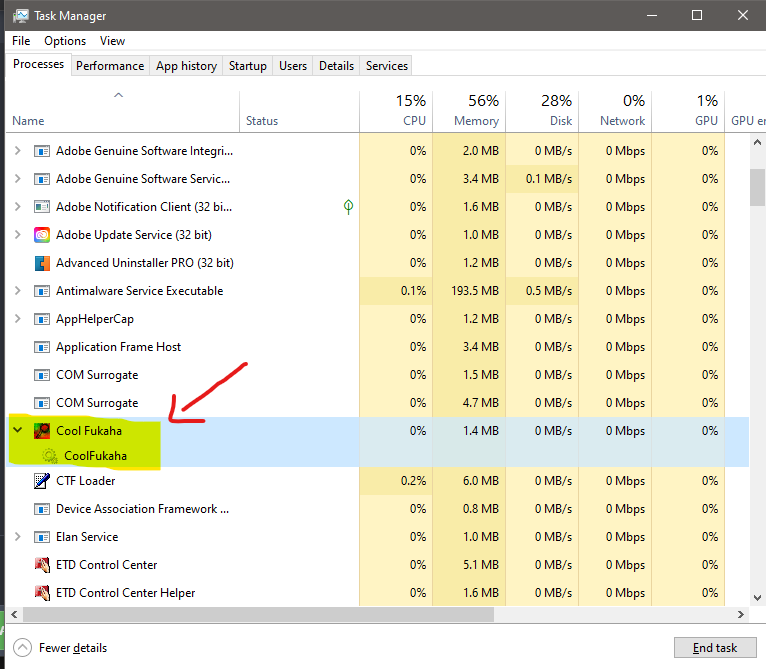Viewport: 766px width, 669px height.
Task: Expand the Elan Service process group
Action: pos(18,537)
